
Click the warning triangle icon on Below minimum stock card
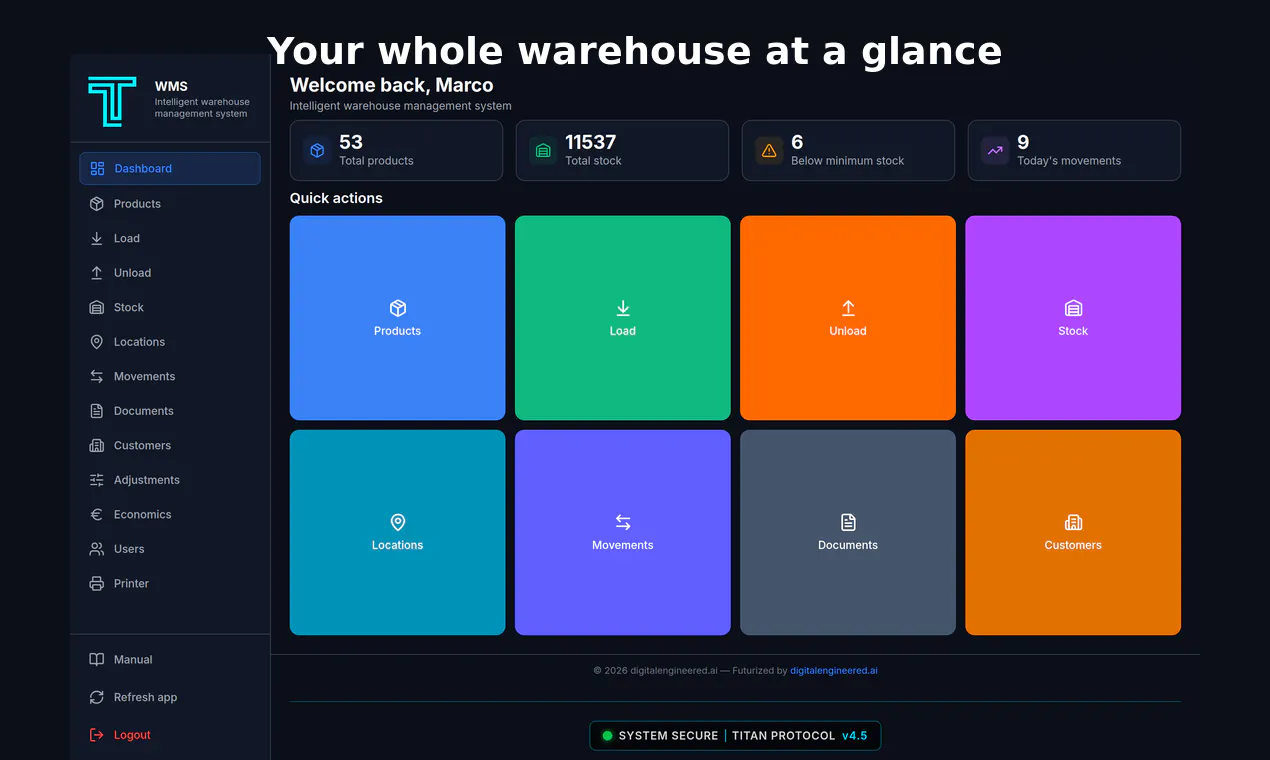pyautogui.click(x=769, y=150)
